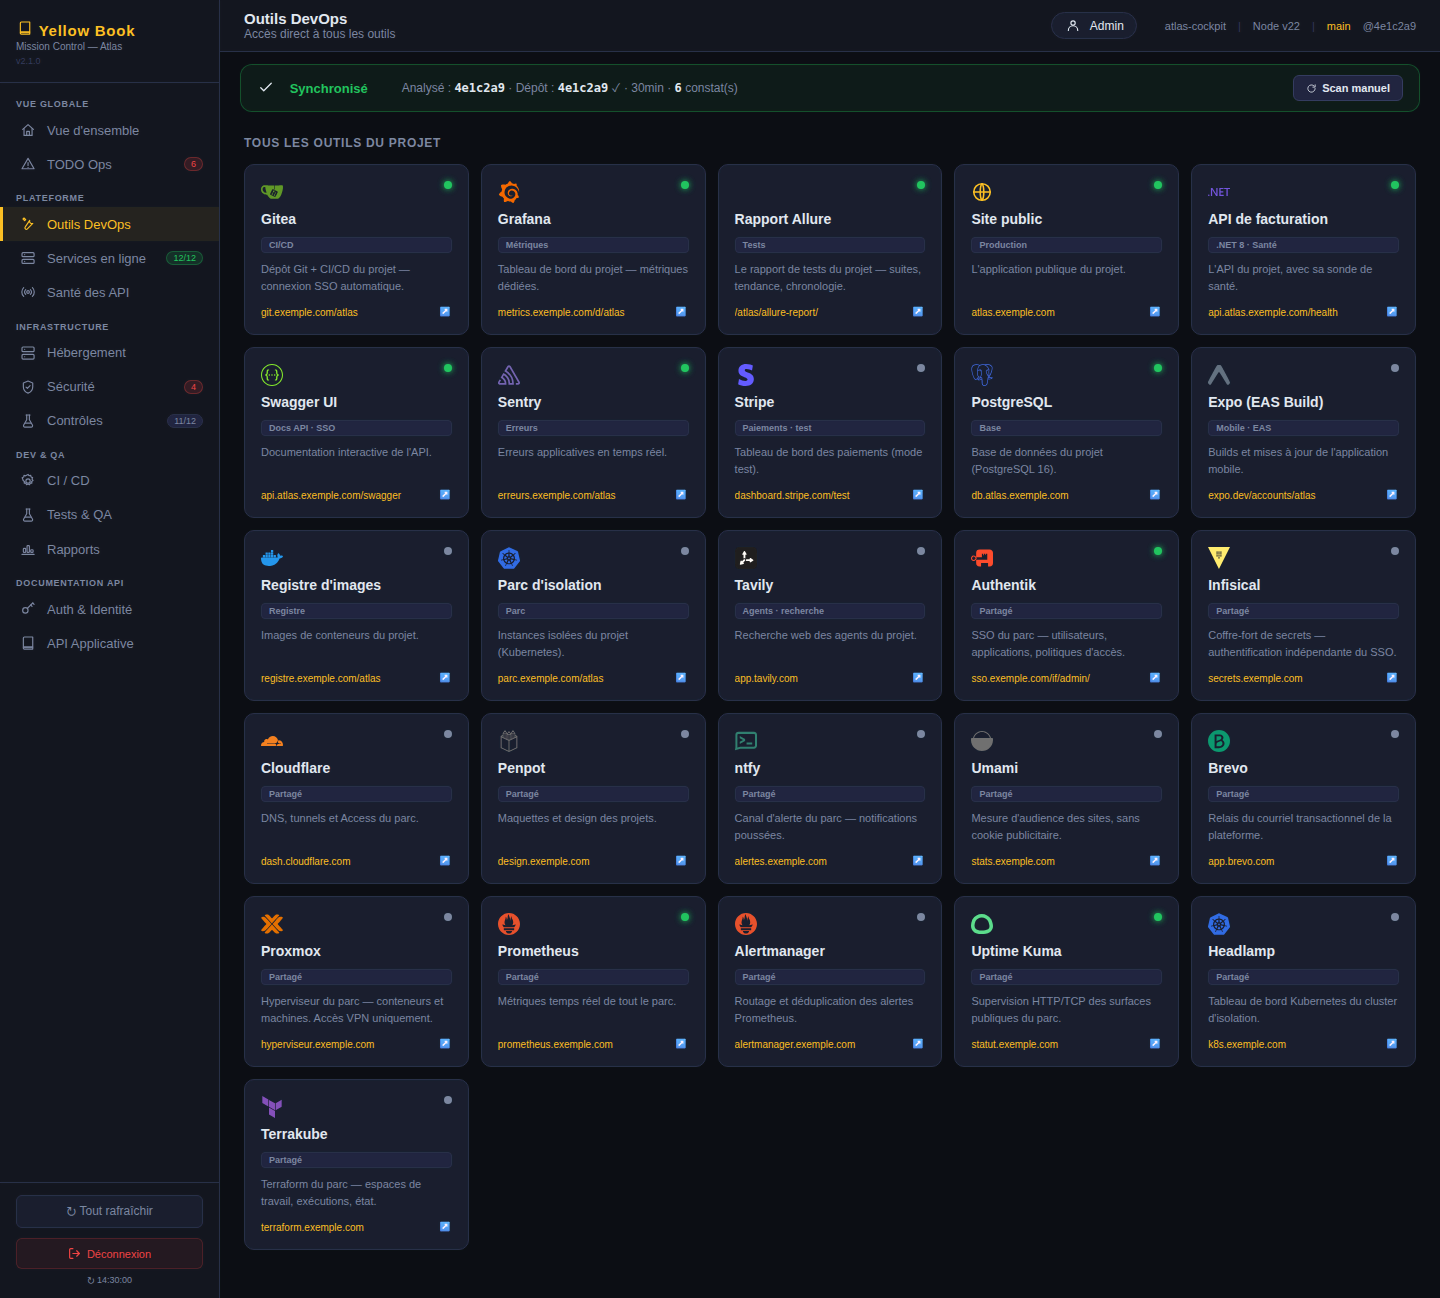Click the Terrakube logo icon
Screen dimensions: 1440x1298
point(272,1107)
